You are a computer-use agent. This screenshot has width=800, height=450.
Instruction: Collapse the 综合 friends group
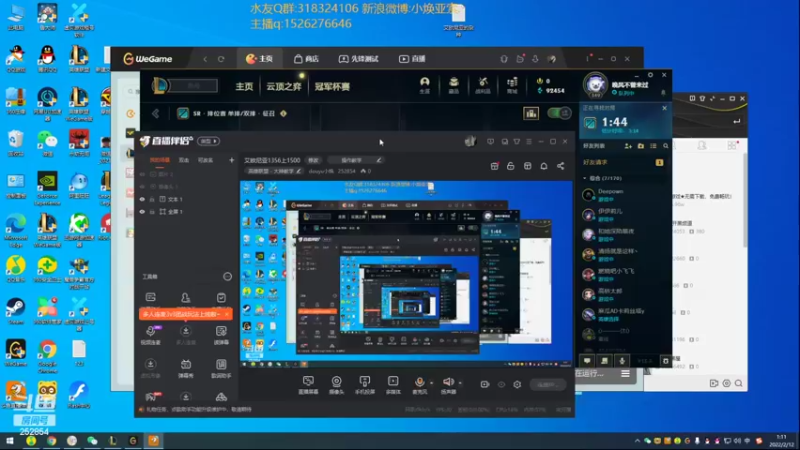585,178
